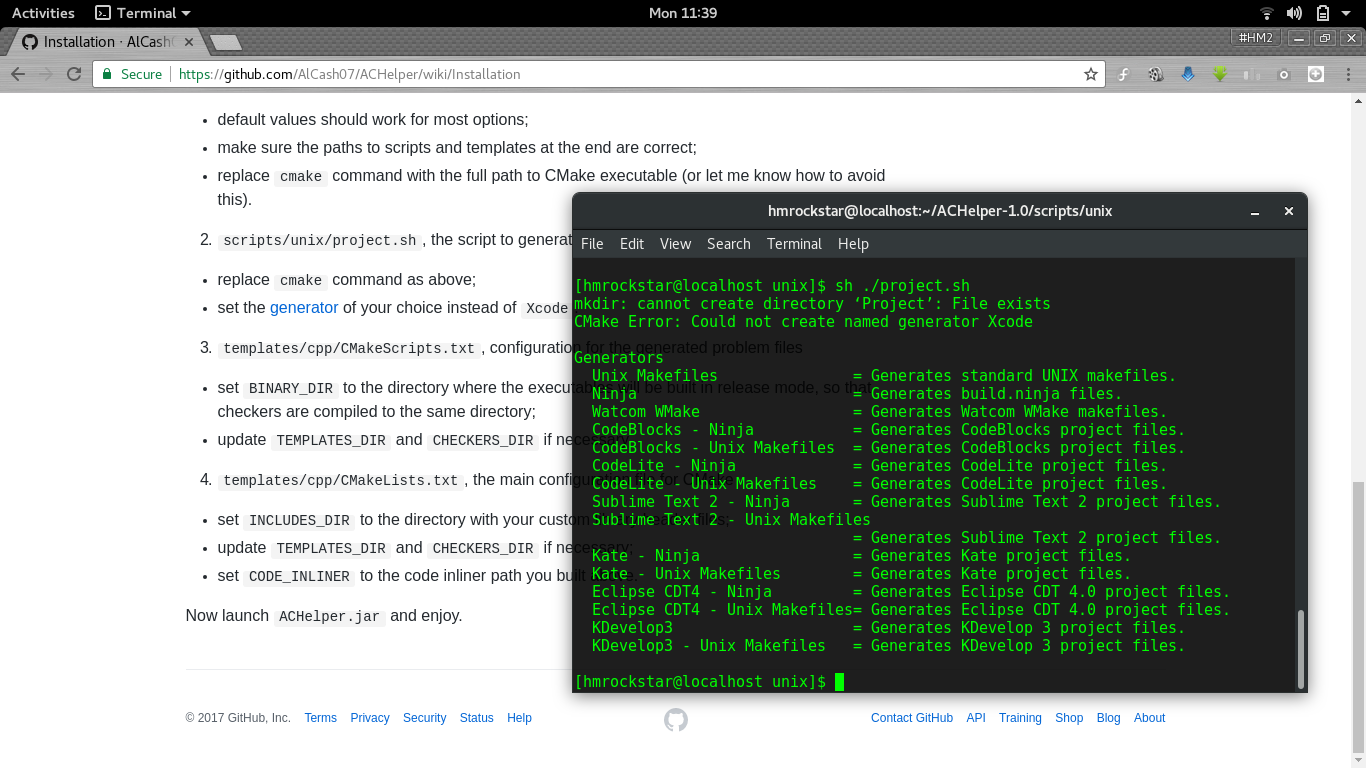Click the GitHub octocat footer logo

[x=676, y=719]
